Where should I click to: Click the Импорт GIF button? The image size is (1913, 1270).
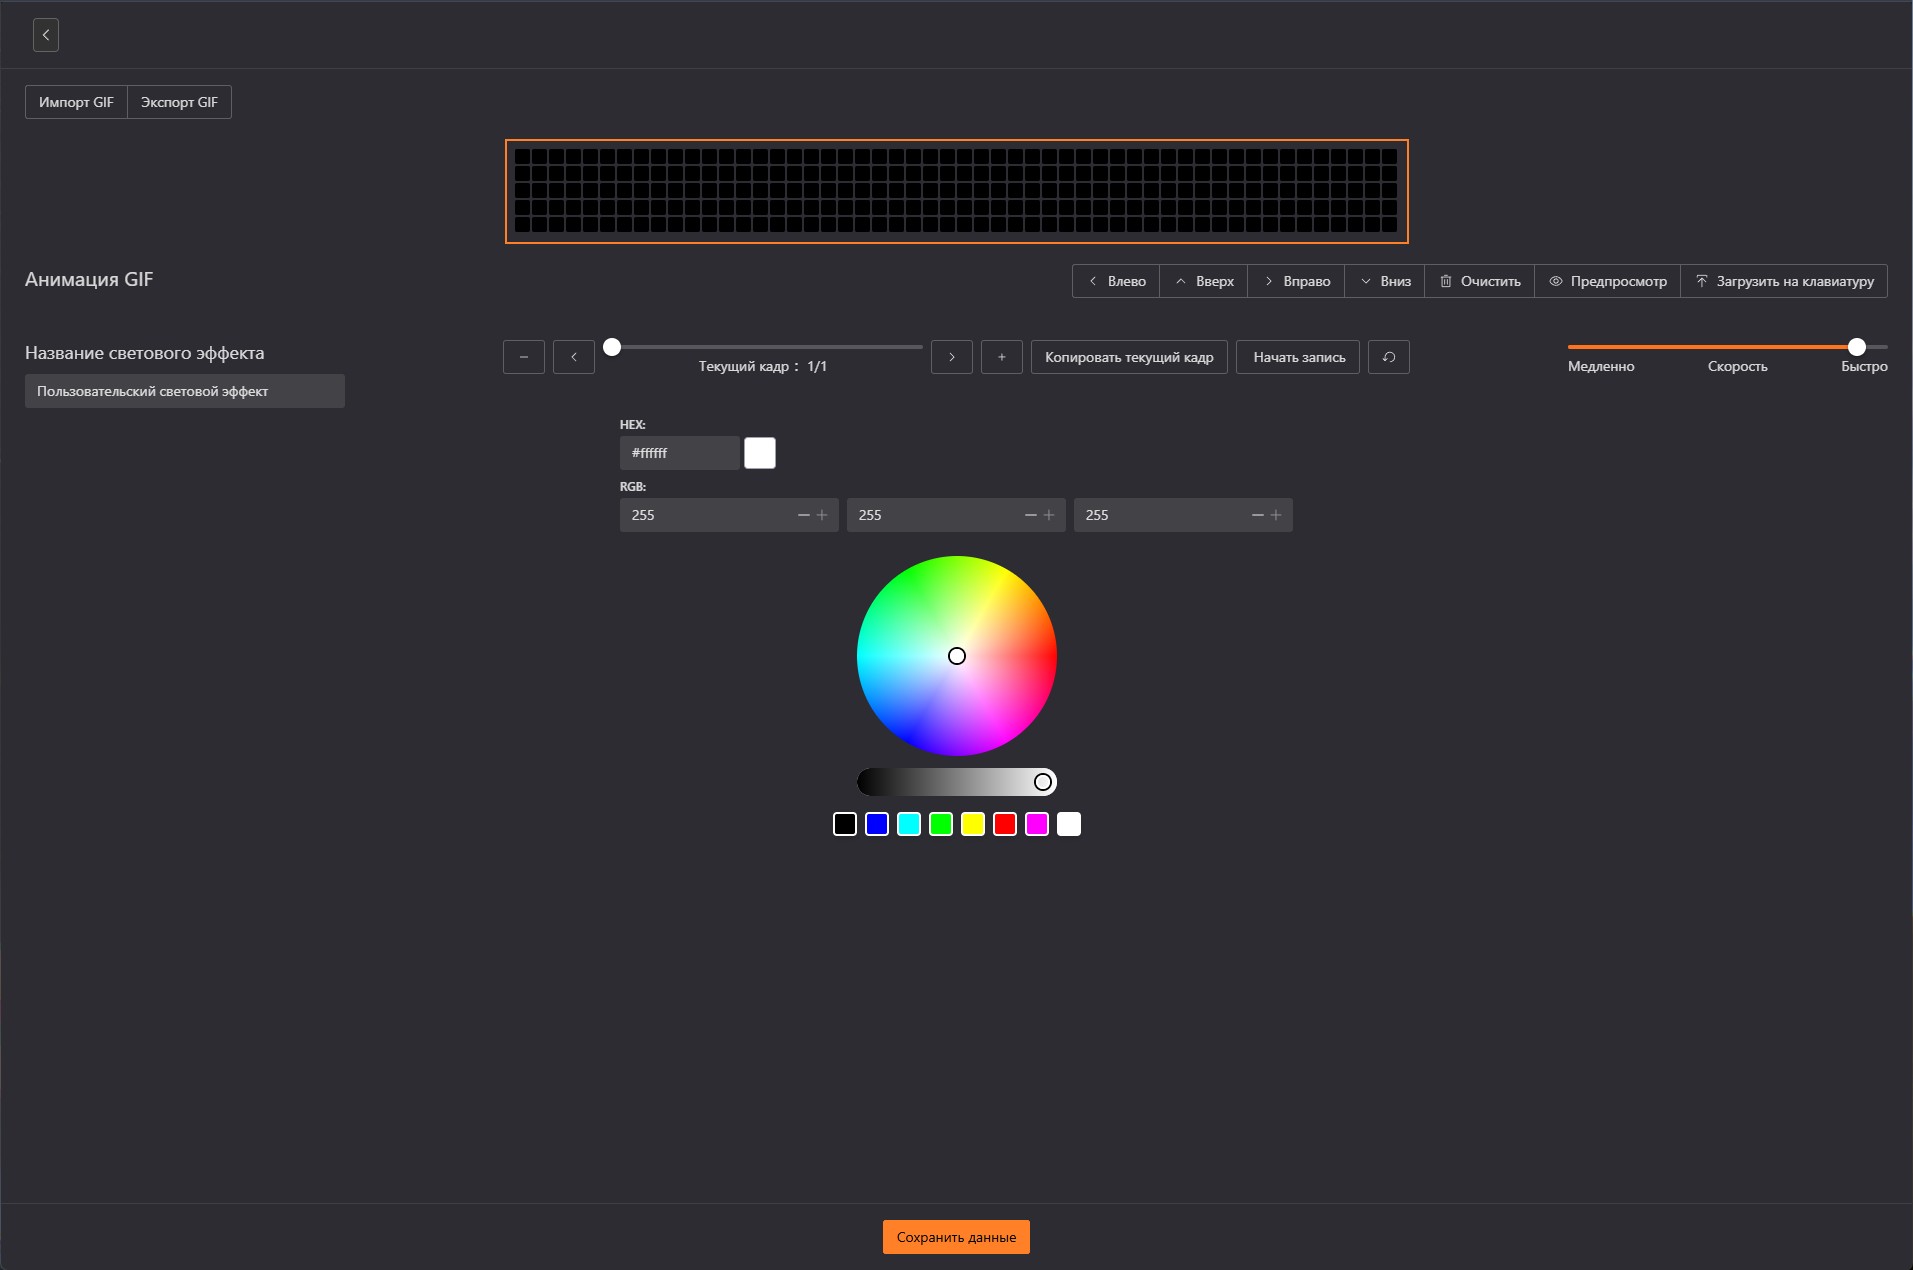coord(76,102)
